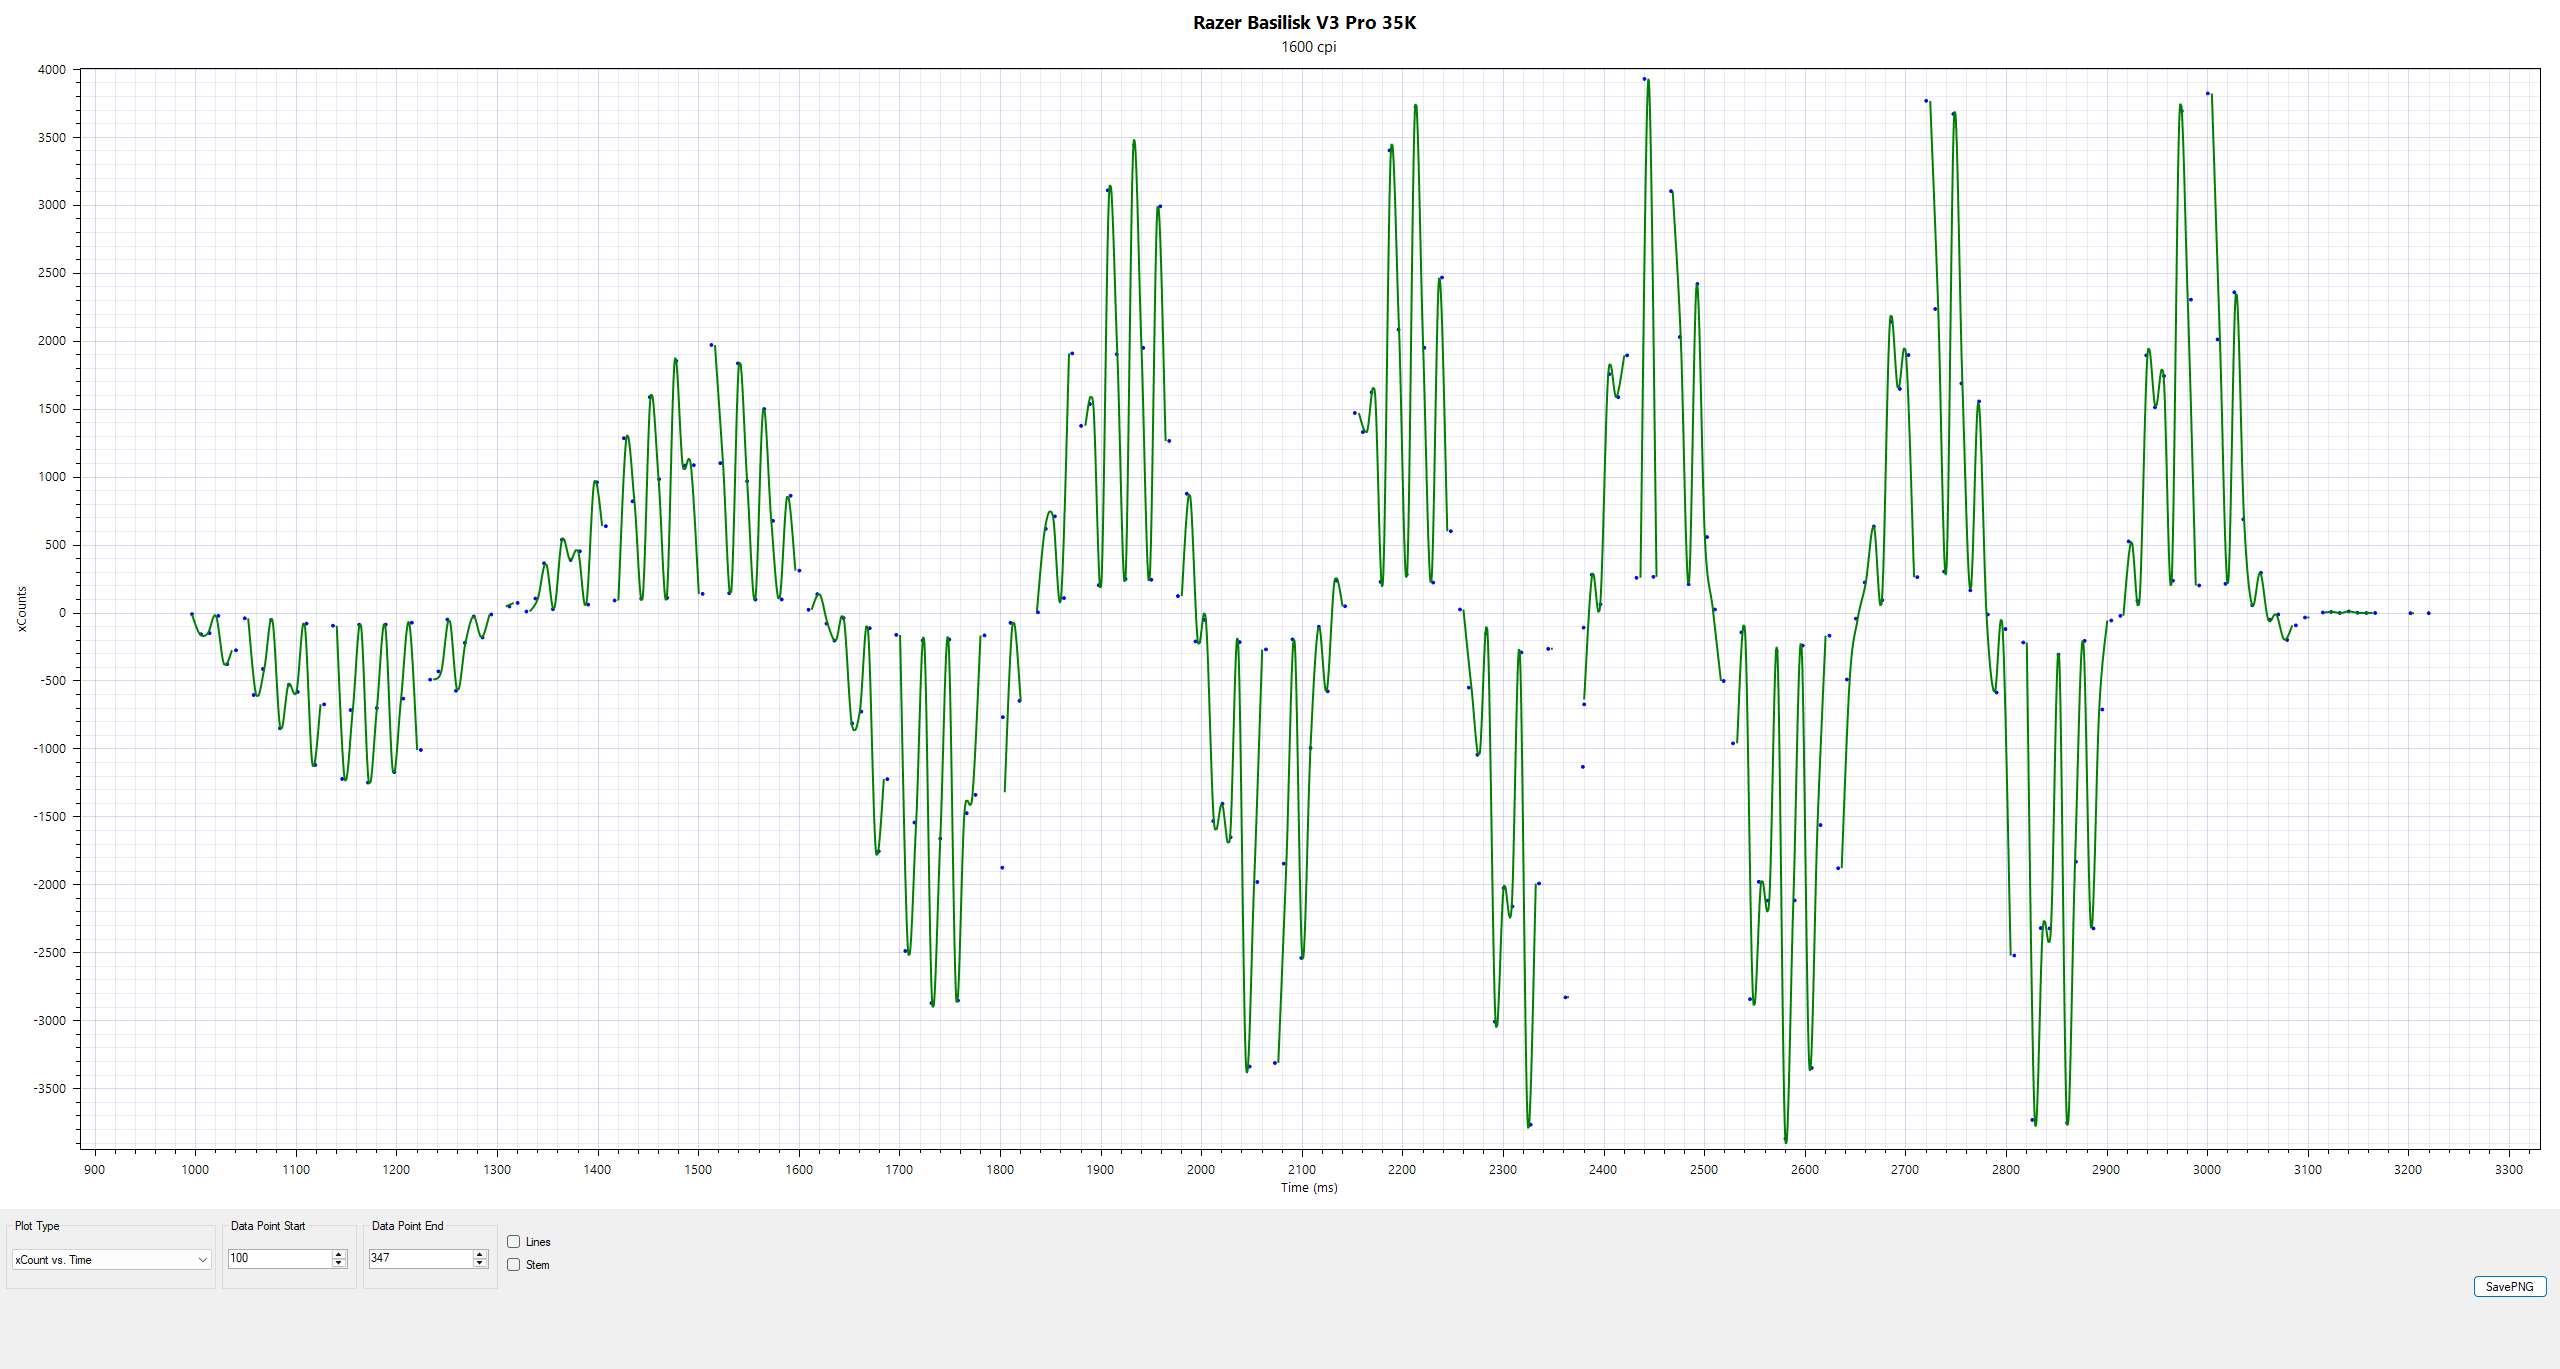The width and height of the screenshot is (2560, 1369).
Task: Increase the Data Point End value
Action: pyautogui.click(x=480, y=1254)
